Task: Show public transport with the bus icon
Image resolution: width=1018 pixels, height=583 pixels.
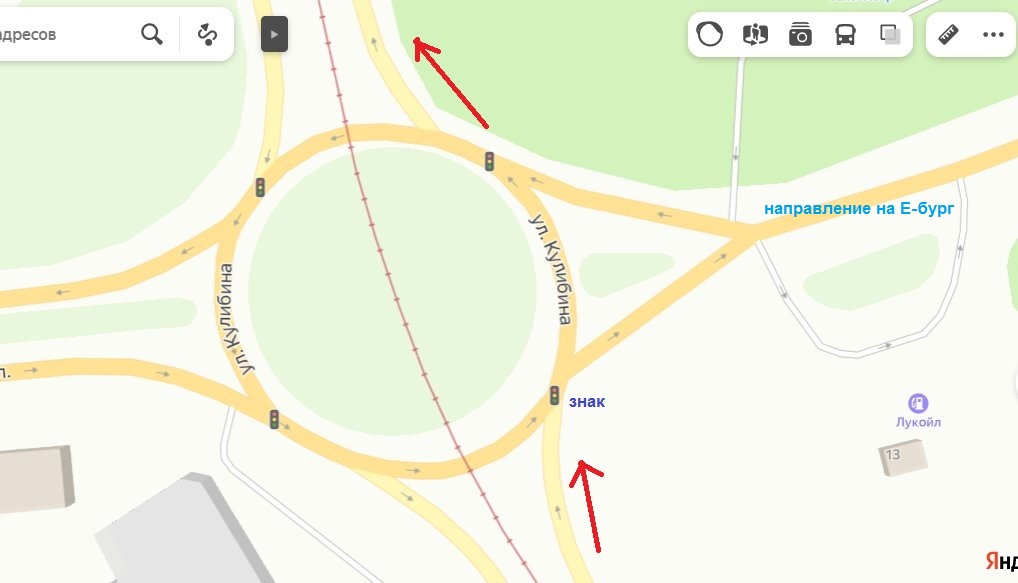Action: [x=845, y=34]
